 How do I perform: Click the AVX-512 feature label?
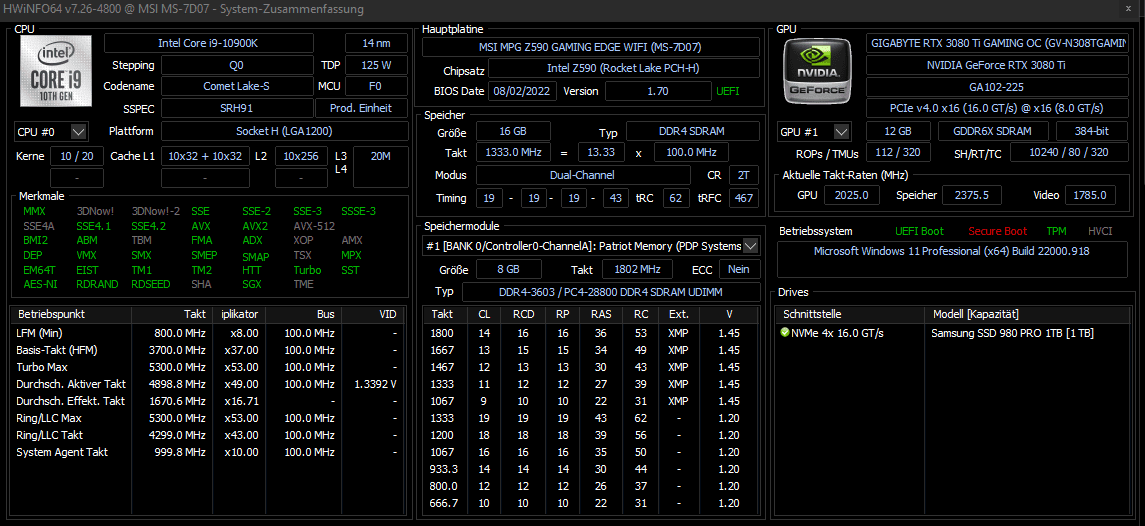pyautogui.click(x=314, y=226)
